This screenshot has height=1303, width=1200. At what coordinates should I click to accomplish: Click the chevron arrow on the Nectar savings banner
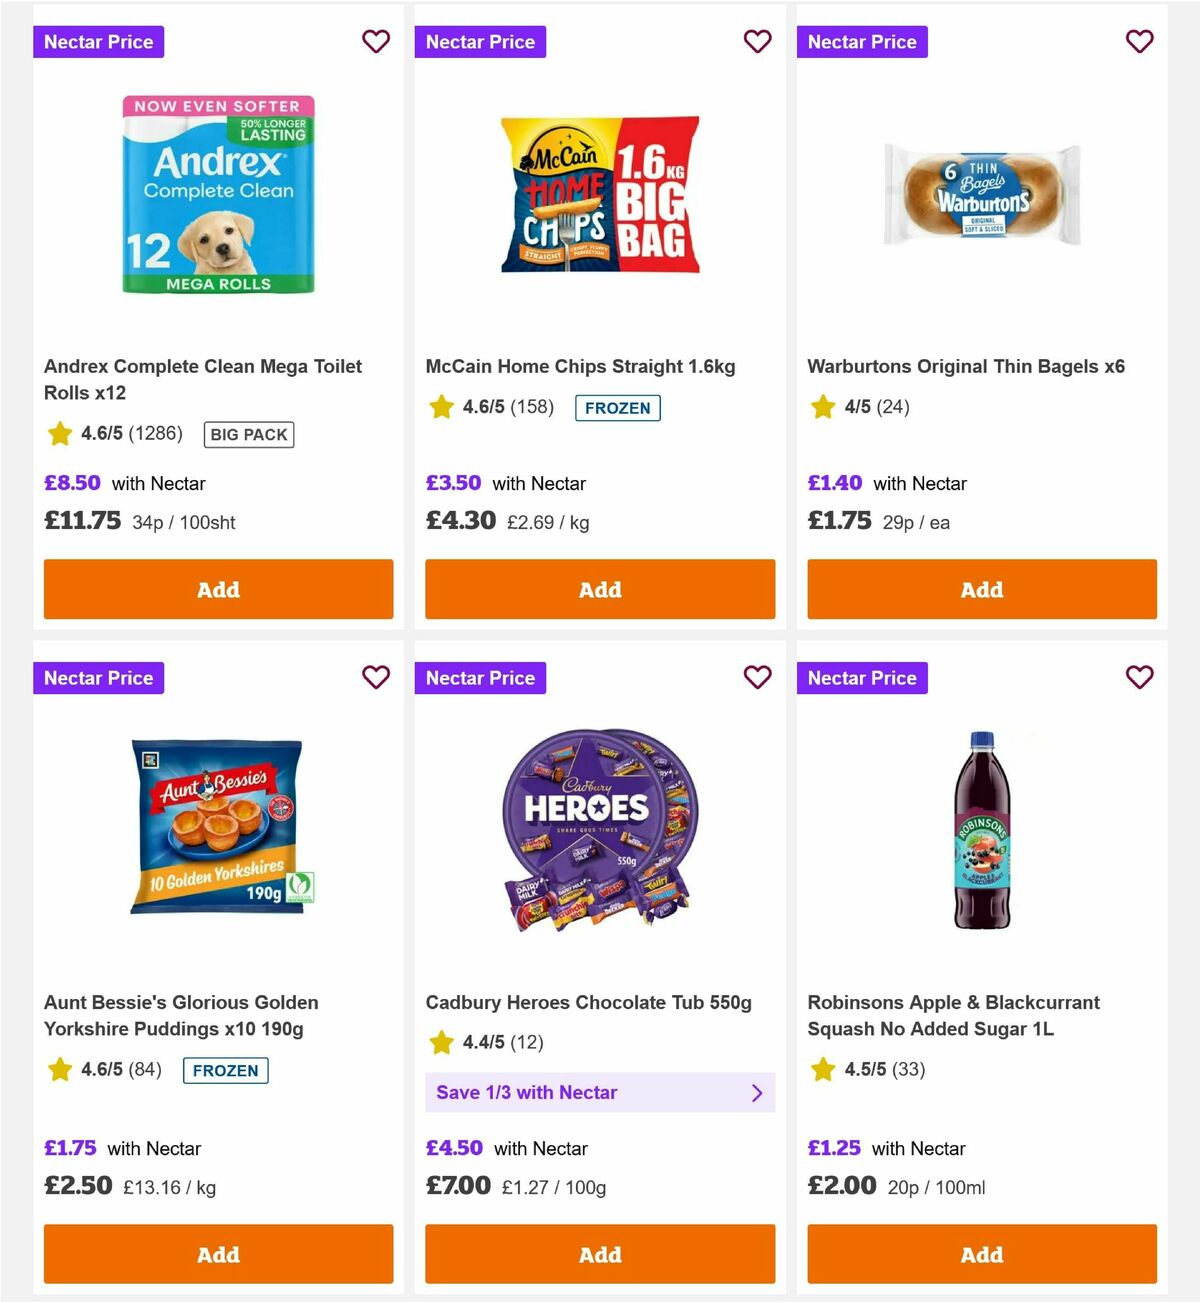pos(757,1093)
